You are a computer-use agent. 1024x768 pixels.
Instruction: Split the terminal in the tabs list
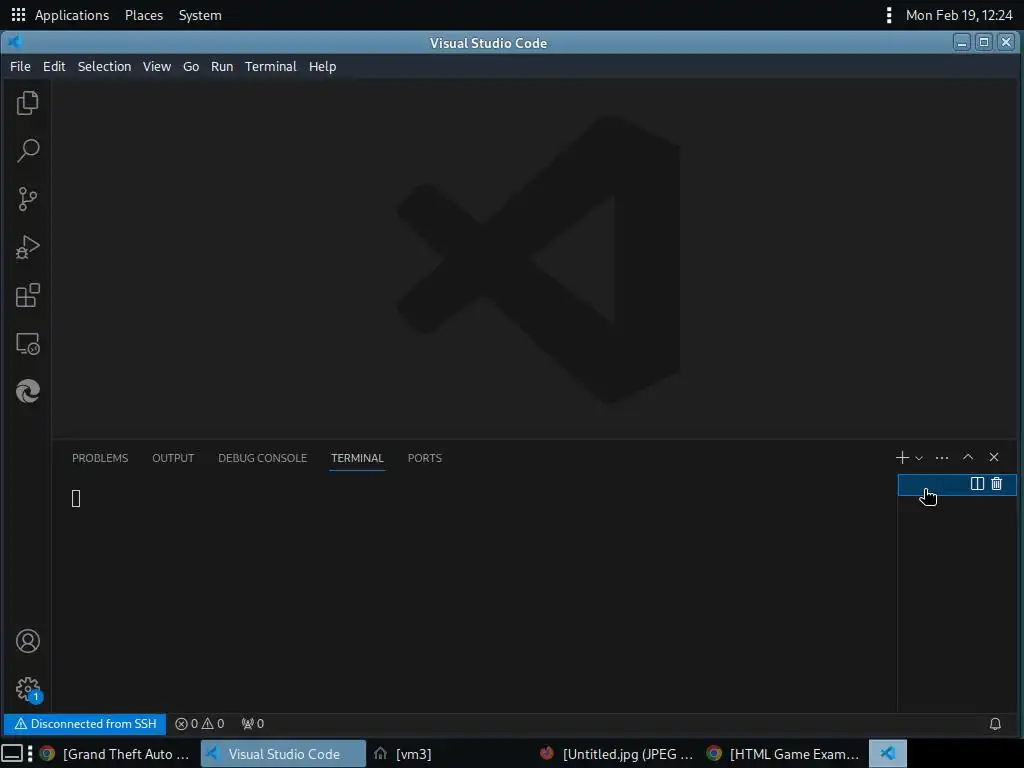(977, 484)
